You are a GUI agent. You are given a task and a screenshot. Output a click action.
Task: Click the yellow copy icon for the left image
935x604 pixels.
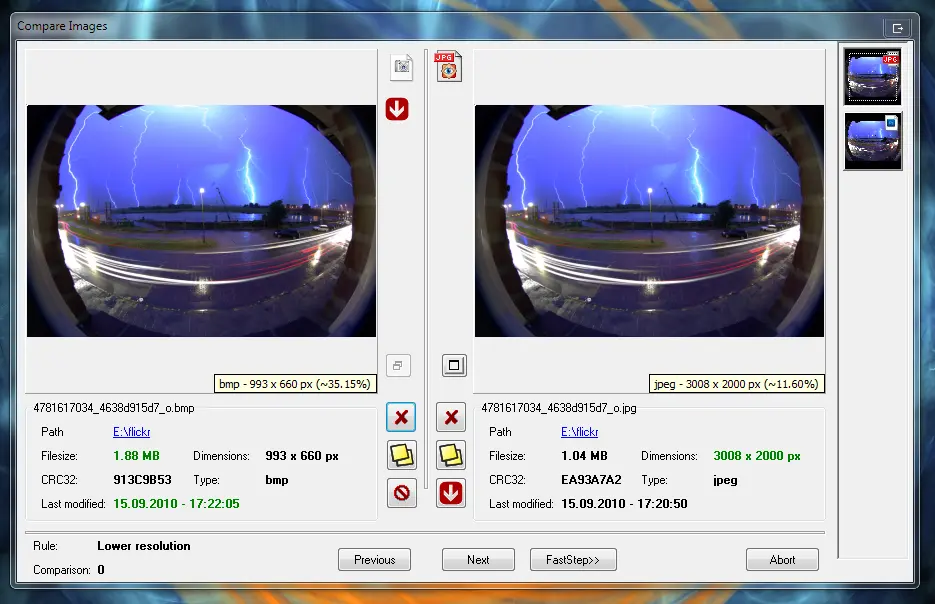pos(401,456)
